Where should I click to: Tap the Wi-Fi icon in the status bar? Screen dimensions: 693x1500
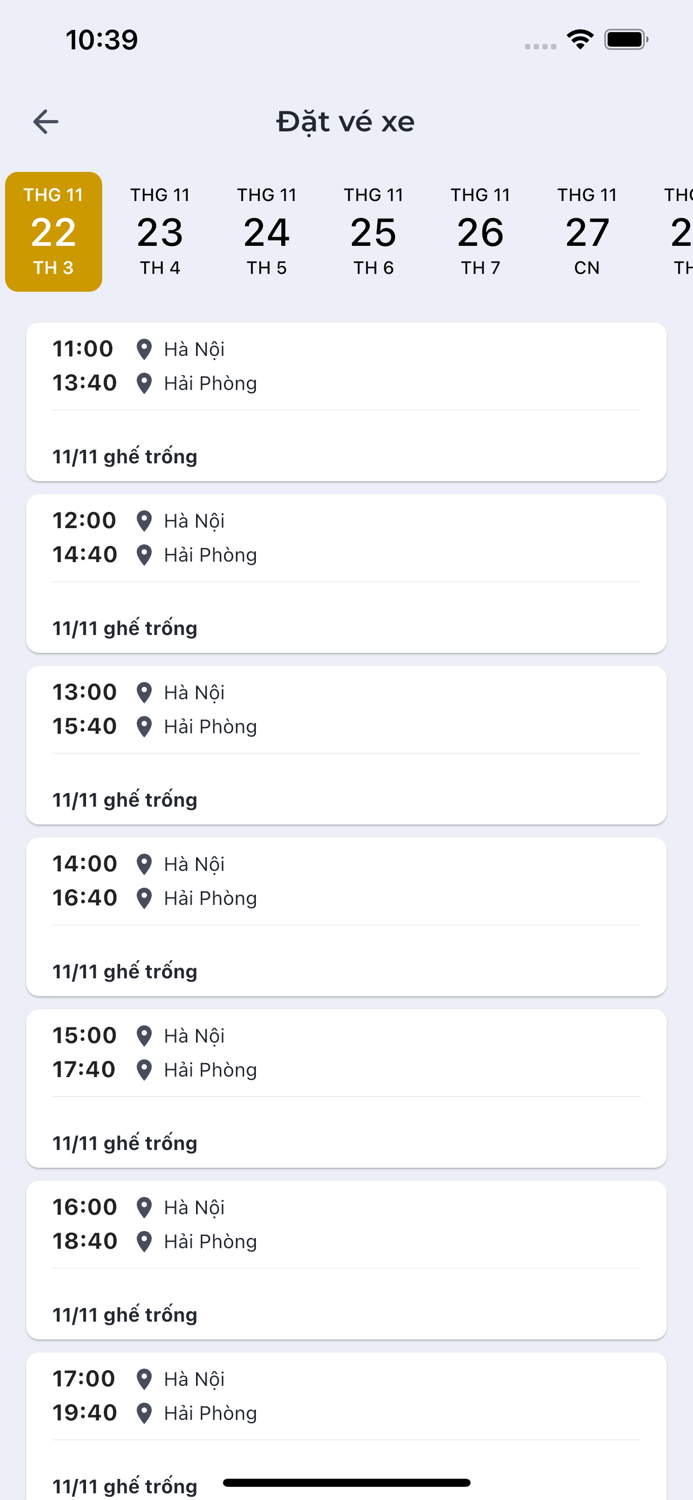[581, 40]
